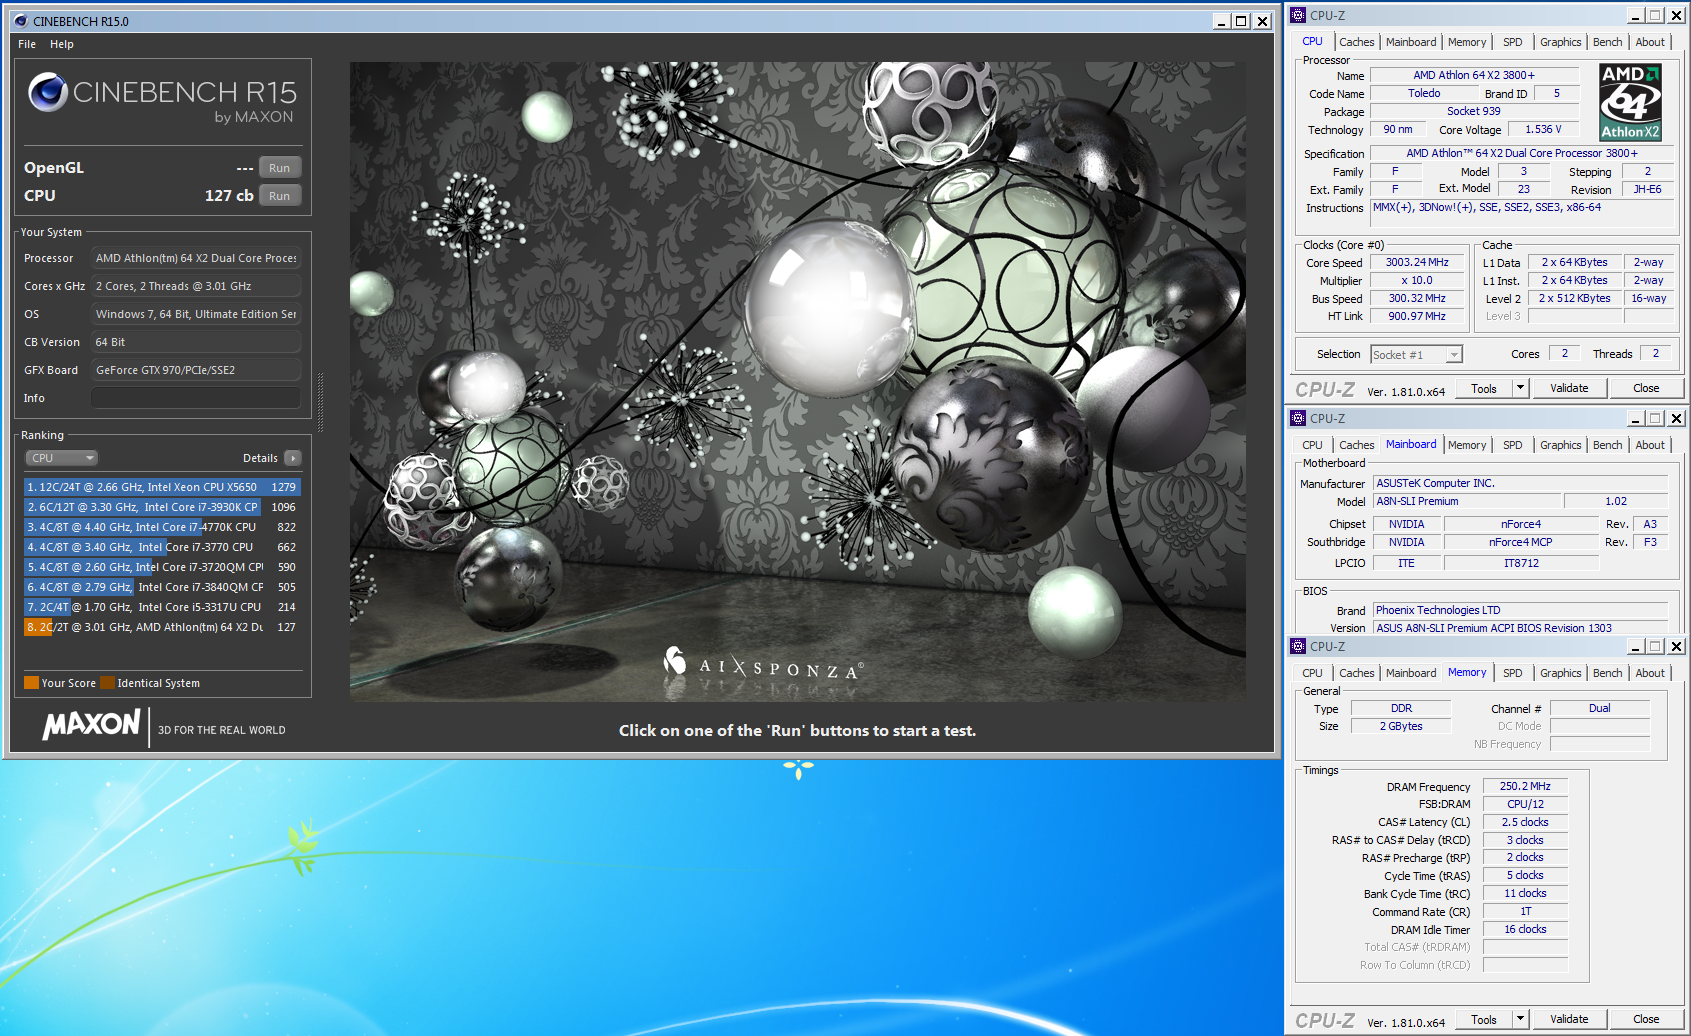Click Close button in top CPU-Z window
The image size is (1691, 1036).
click(x=1646, y=389)
